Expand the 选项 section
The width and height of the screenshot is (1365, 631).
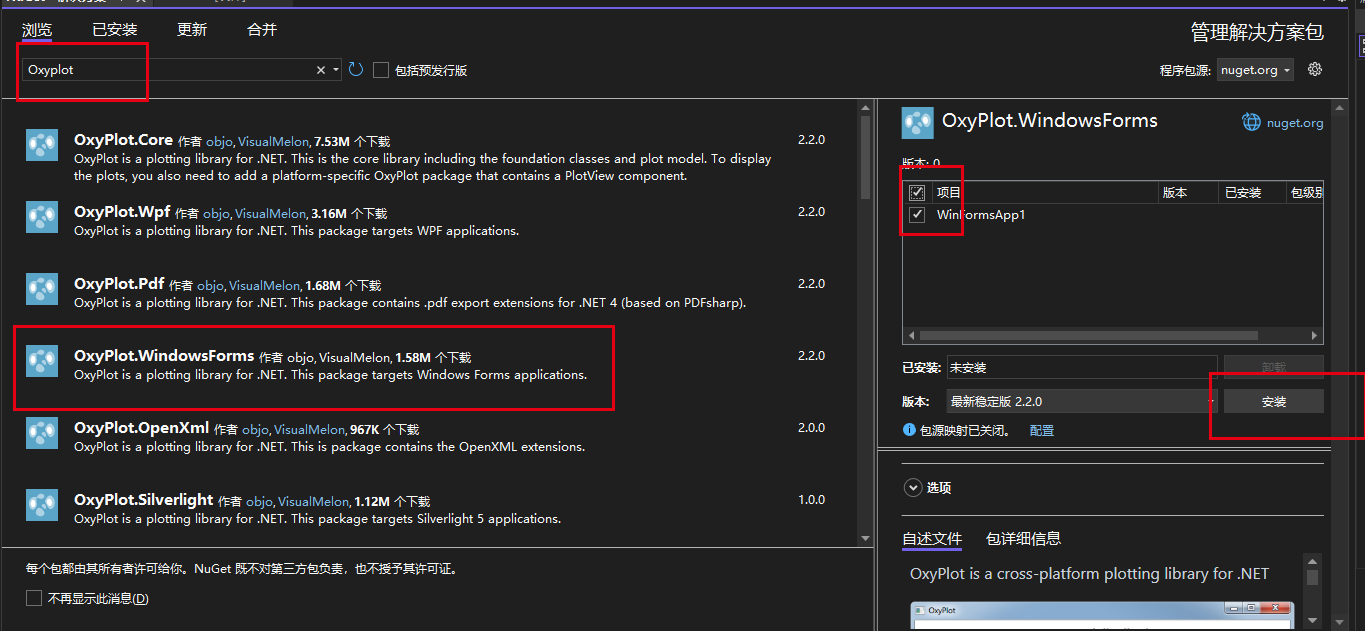pos(912,488)
